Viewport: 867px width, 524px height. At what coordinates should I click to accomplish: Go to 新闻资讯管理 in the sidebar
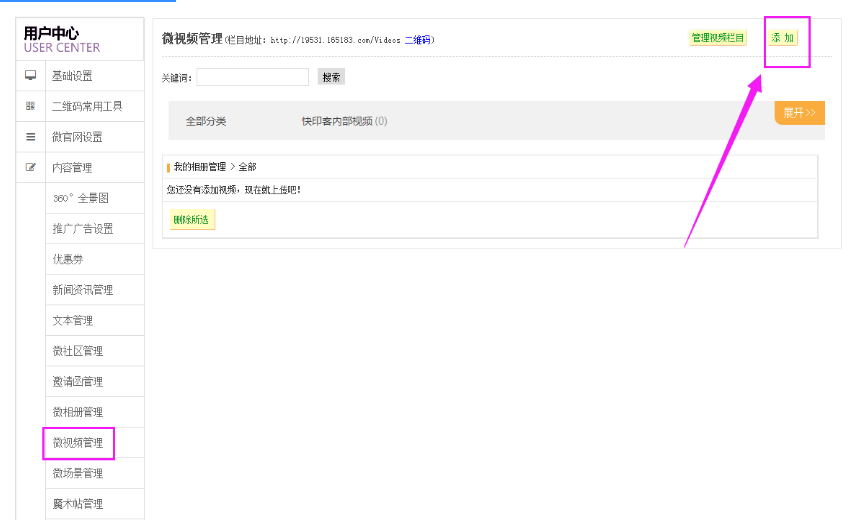[83, 290]
